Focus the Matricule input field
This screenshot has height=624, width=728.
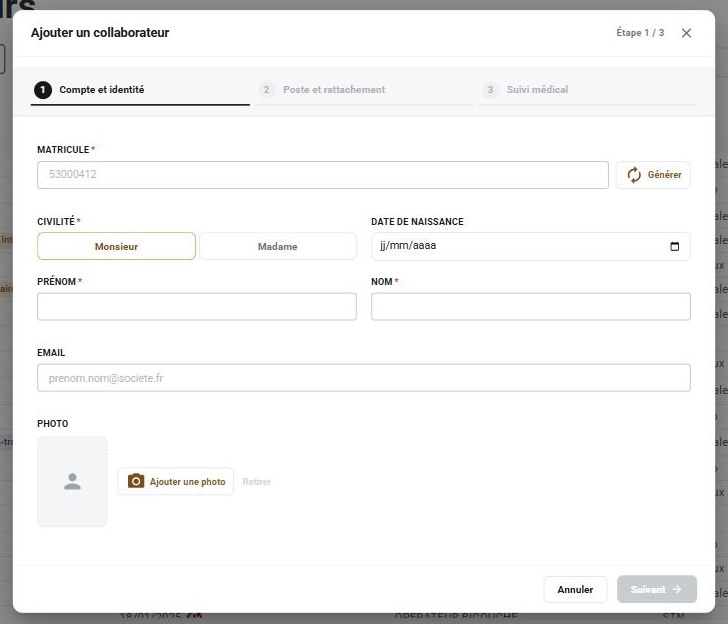point(323,175)
